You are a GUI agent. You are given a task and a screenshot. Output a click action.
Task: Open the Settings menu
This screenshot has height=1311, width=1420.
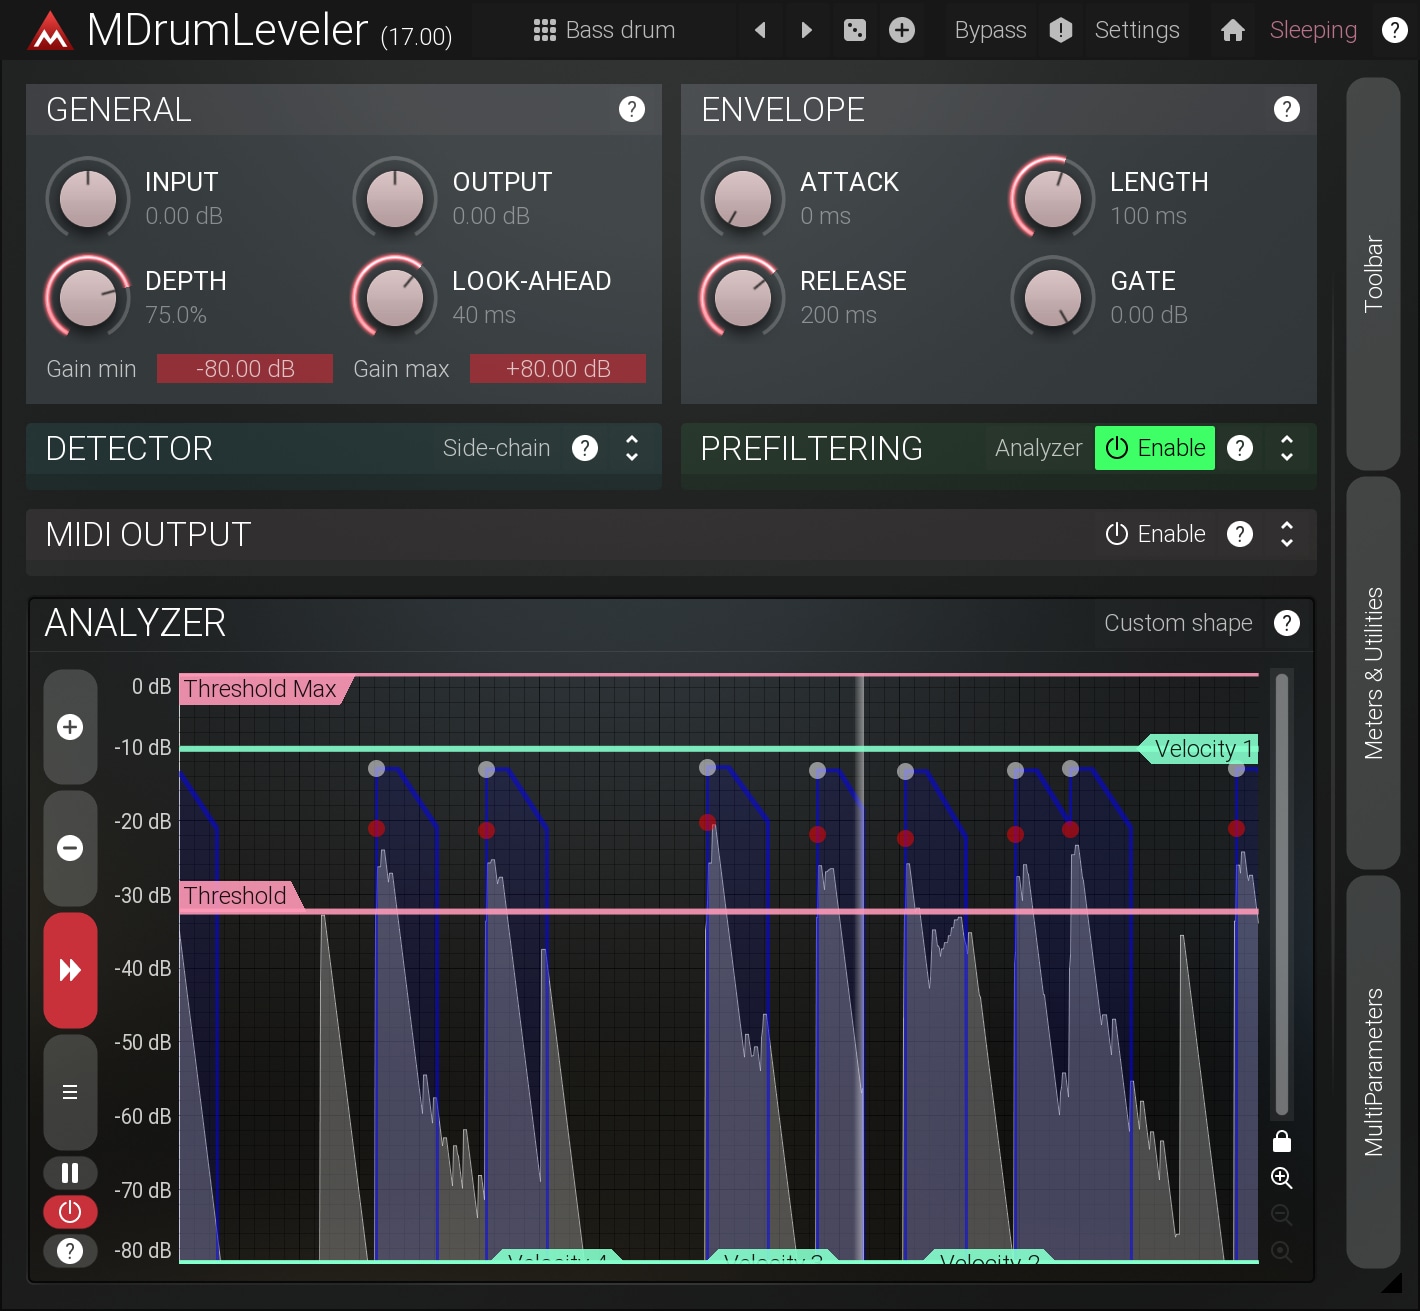pyautogui.click(x=1137, y=30)
